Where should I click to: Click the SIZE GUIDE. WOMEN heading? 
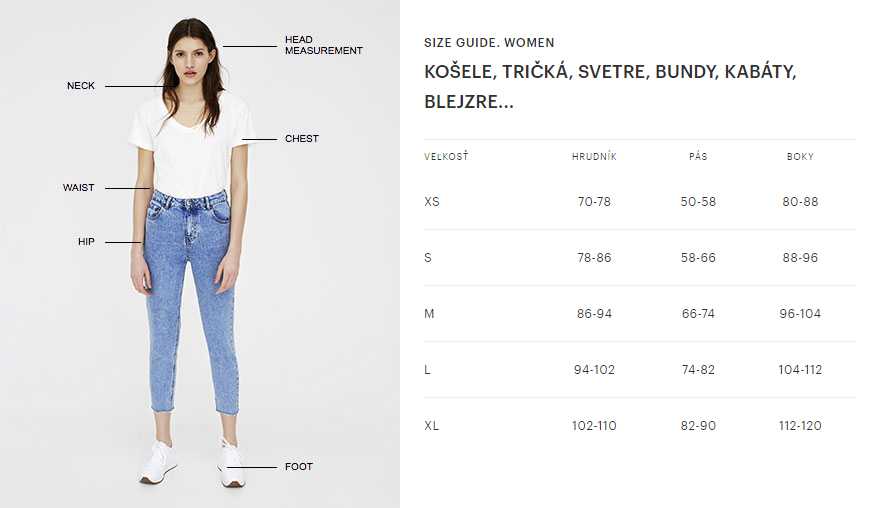tap(489, 43)
